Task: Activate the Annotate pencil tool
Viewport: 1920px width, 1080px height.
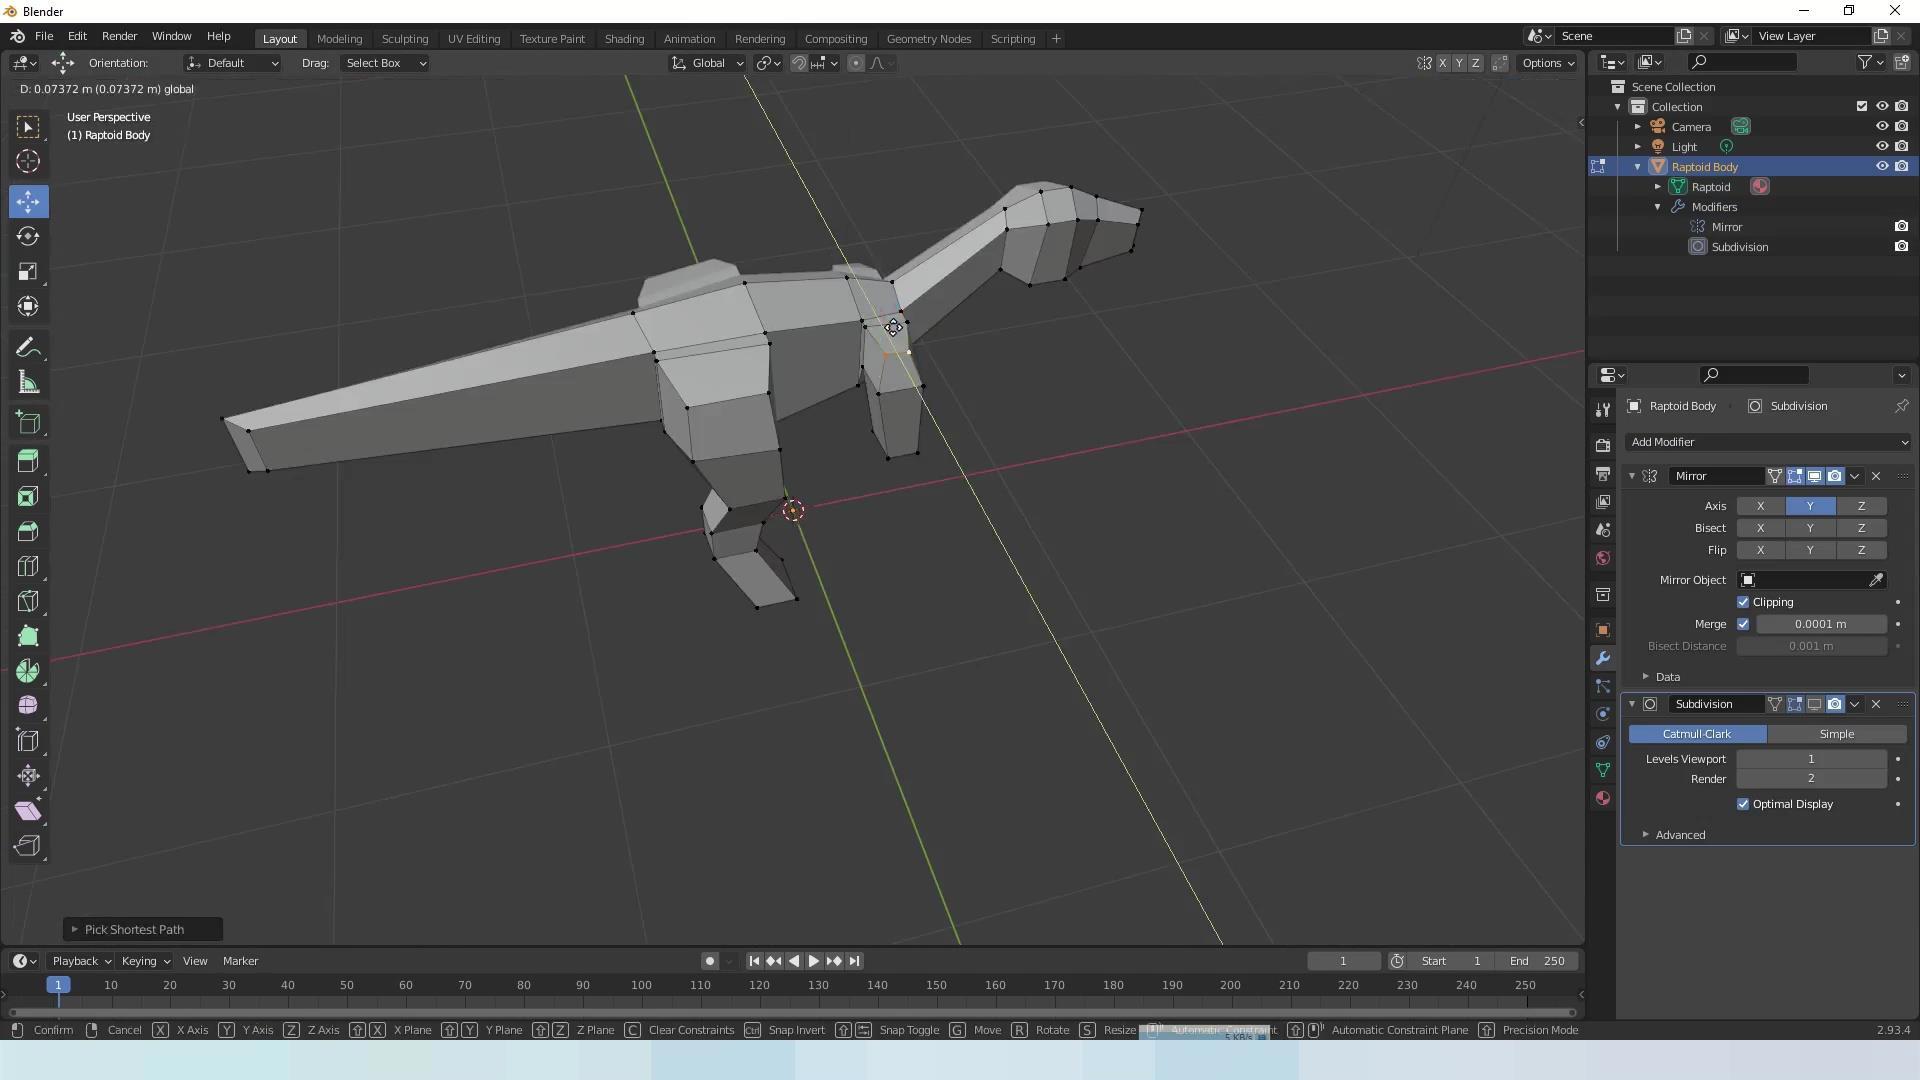Action: 28,348
